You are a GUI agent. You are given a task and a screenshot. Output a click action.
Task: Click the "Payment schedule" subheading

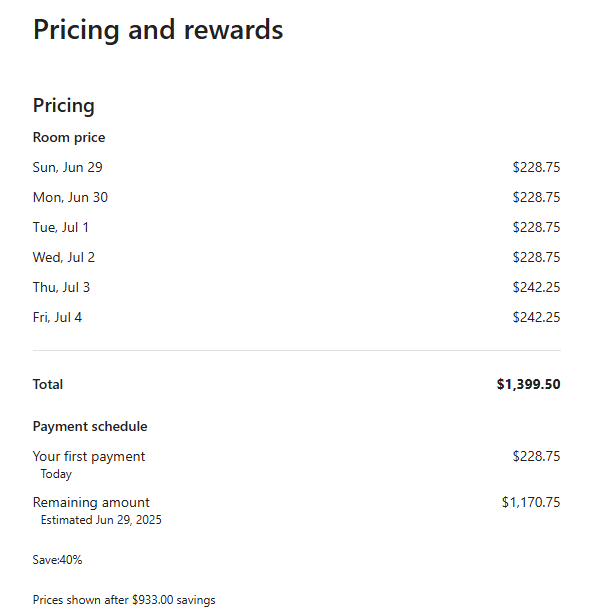click(90, 426)
